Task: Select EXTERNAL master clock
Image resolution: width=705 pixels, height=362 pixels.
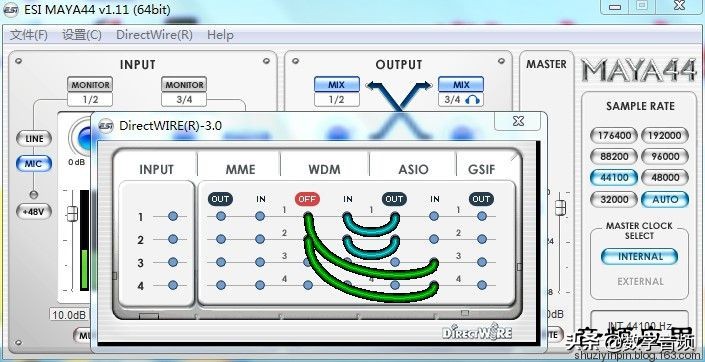Action: 640,282
